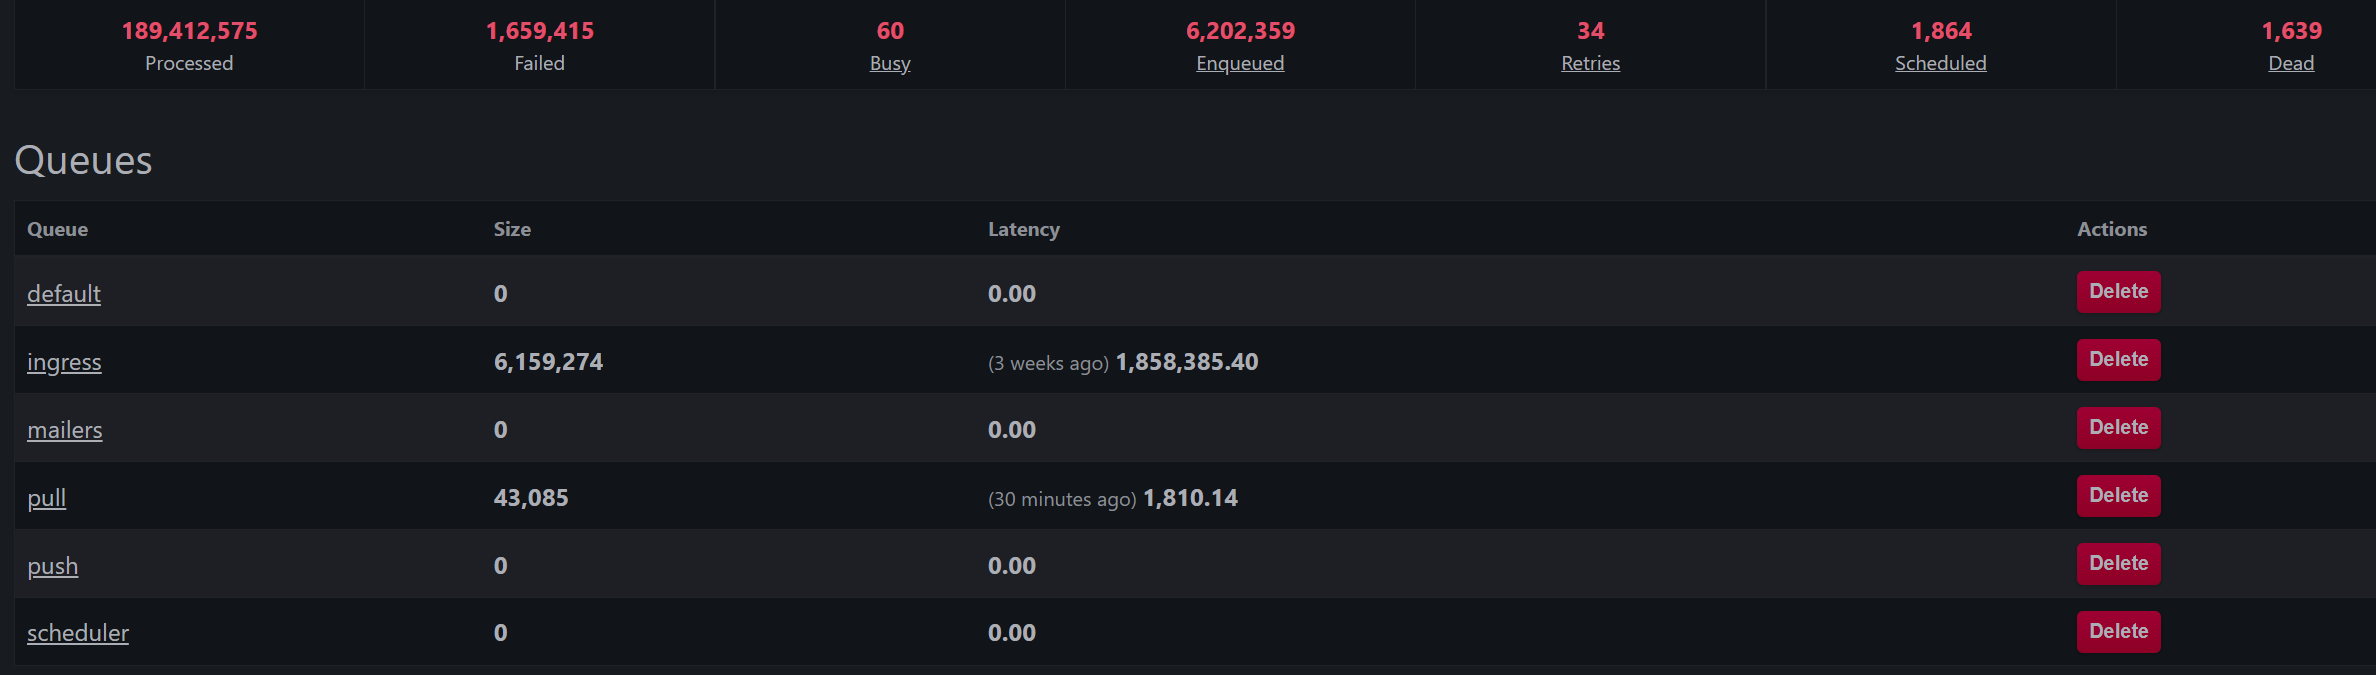This screenshot has height=675, width=2376.
Task: Delete the default queue
Action: 2118,292
